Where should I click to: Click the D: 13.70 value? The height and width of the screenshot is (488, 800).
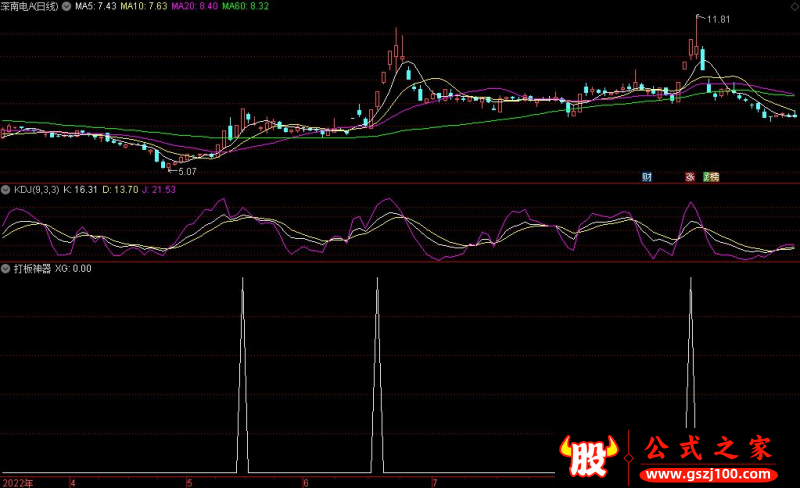click(x=120, y=190)
